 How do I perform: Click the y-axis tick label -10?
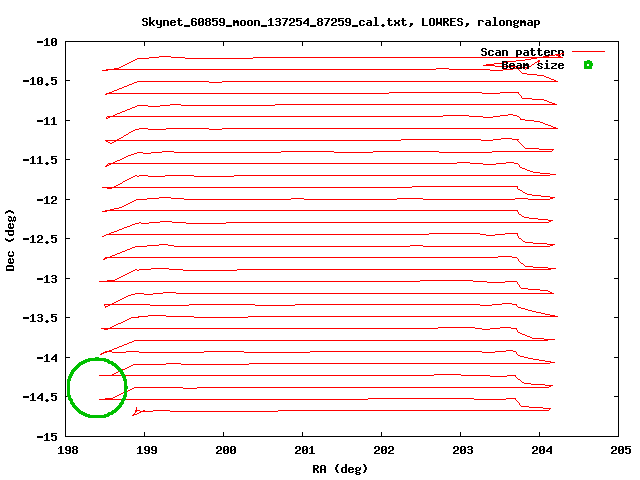[47, 42]
